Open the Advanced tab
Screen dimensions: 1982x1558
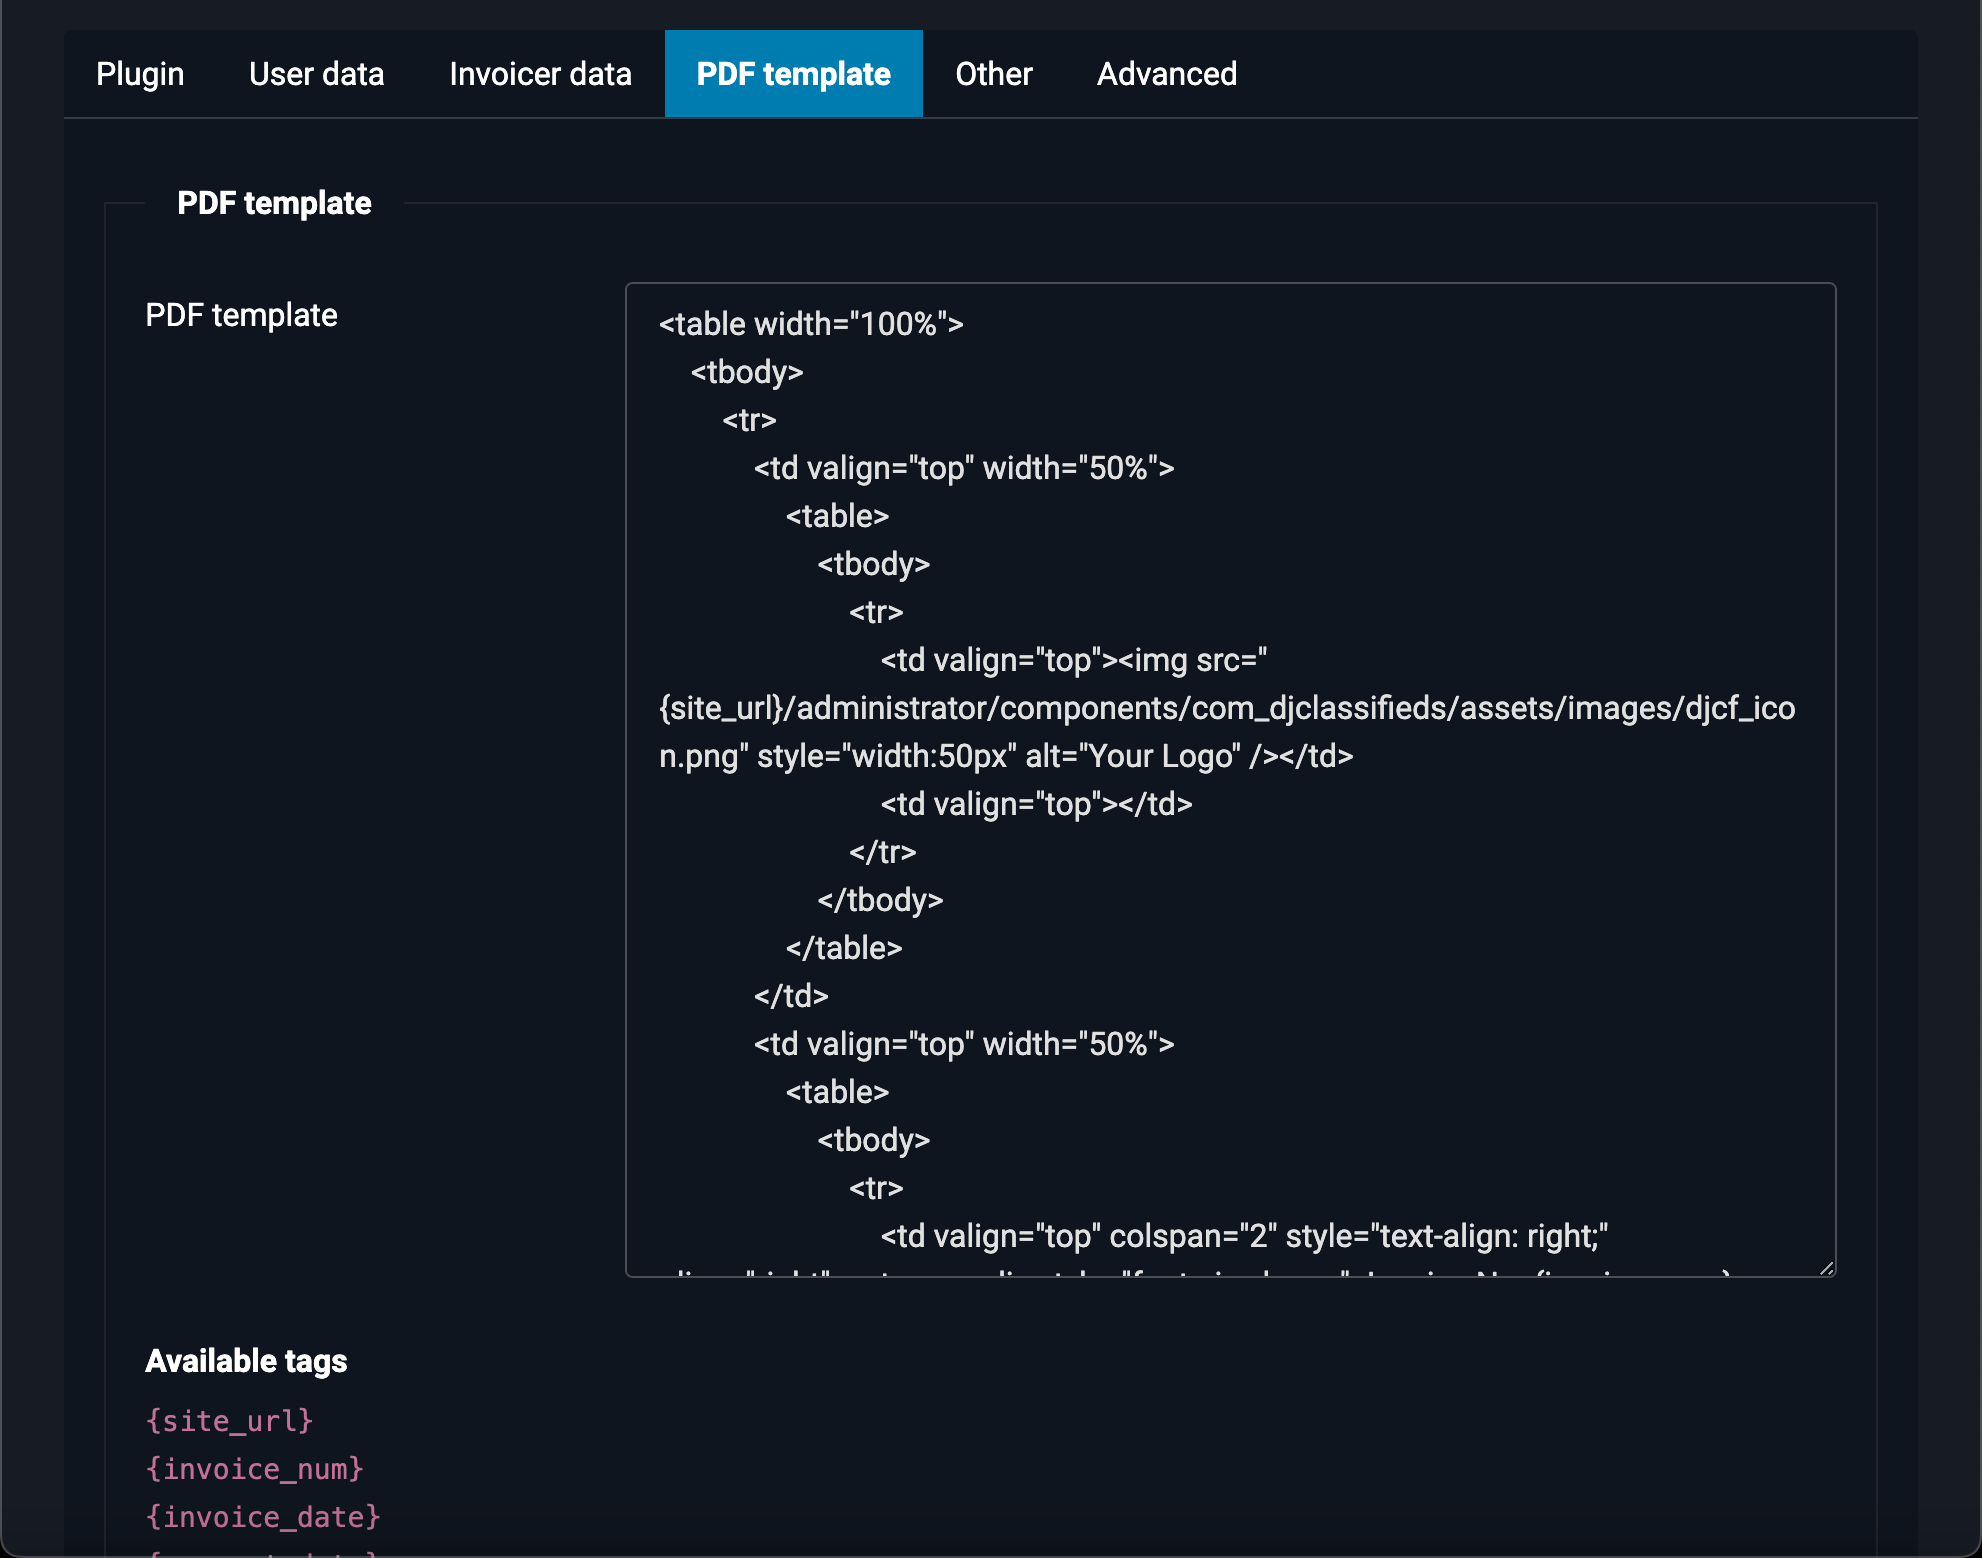pos(1167,74)
